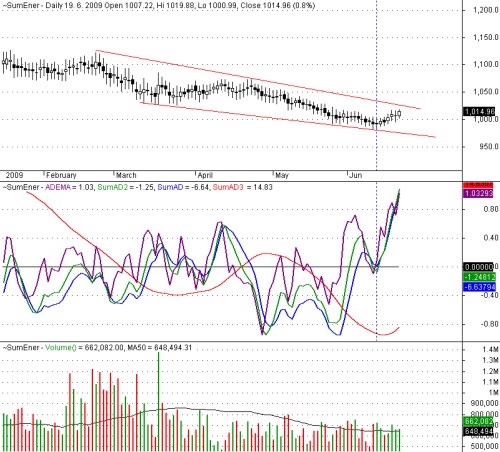Screen dimensions: 500x452
Task: Click the April label on the time axis
Action: click(x=205, y=175)
